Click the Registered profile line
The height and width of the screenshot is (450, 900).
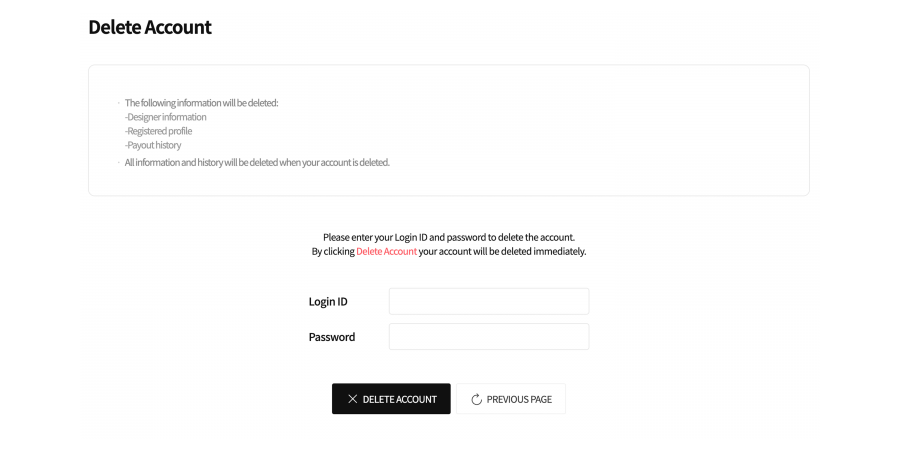159,131
